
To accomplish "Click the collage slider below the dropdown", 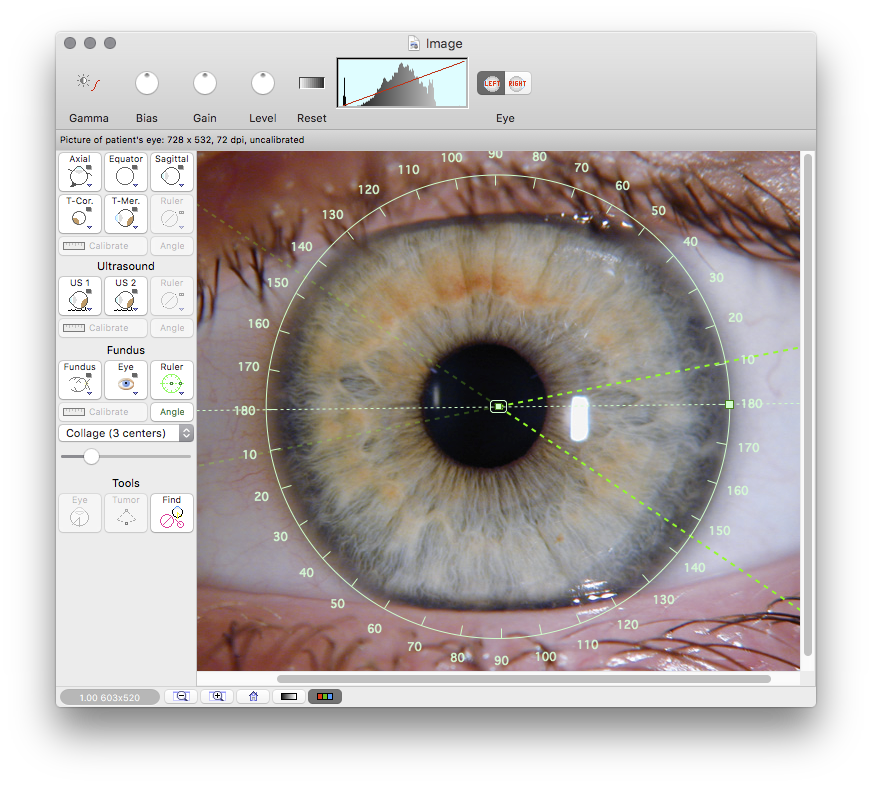I will 92,456.
